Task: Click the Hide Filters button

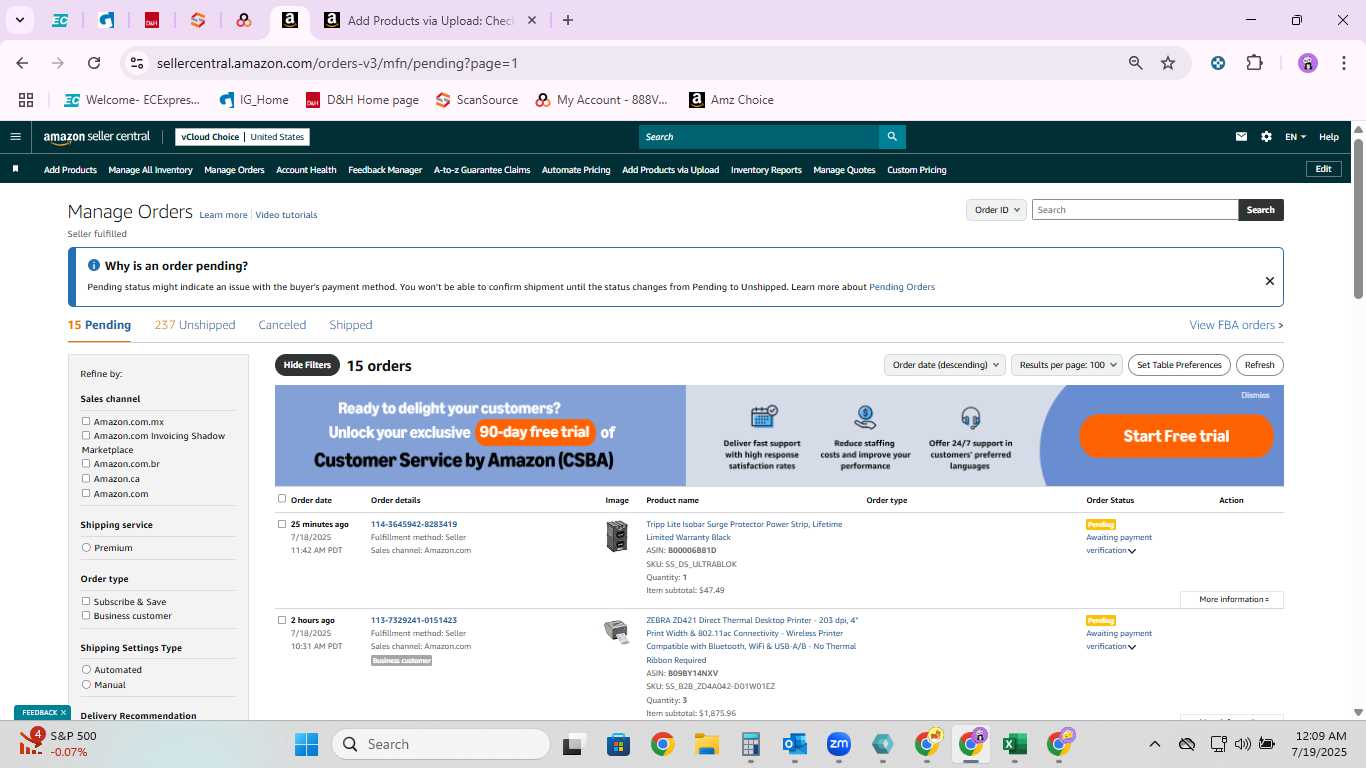Action: pyautogui.click(x=307, y=365)
